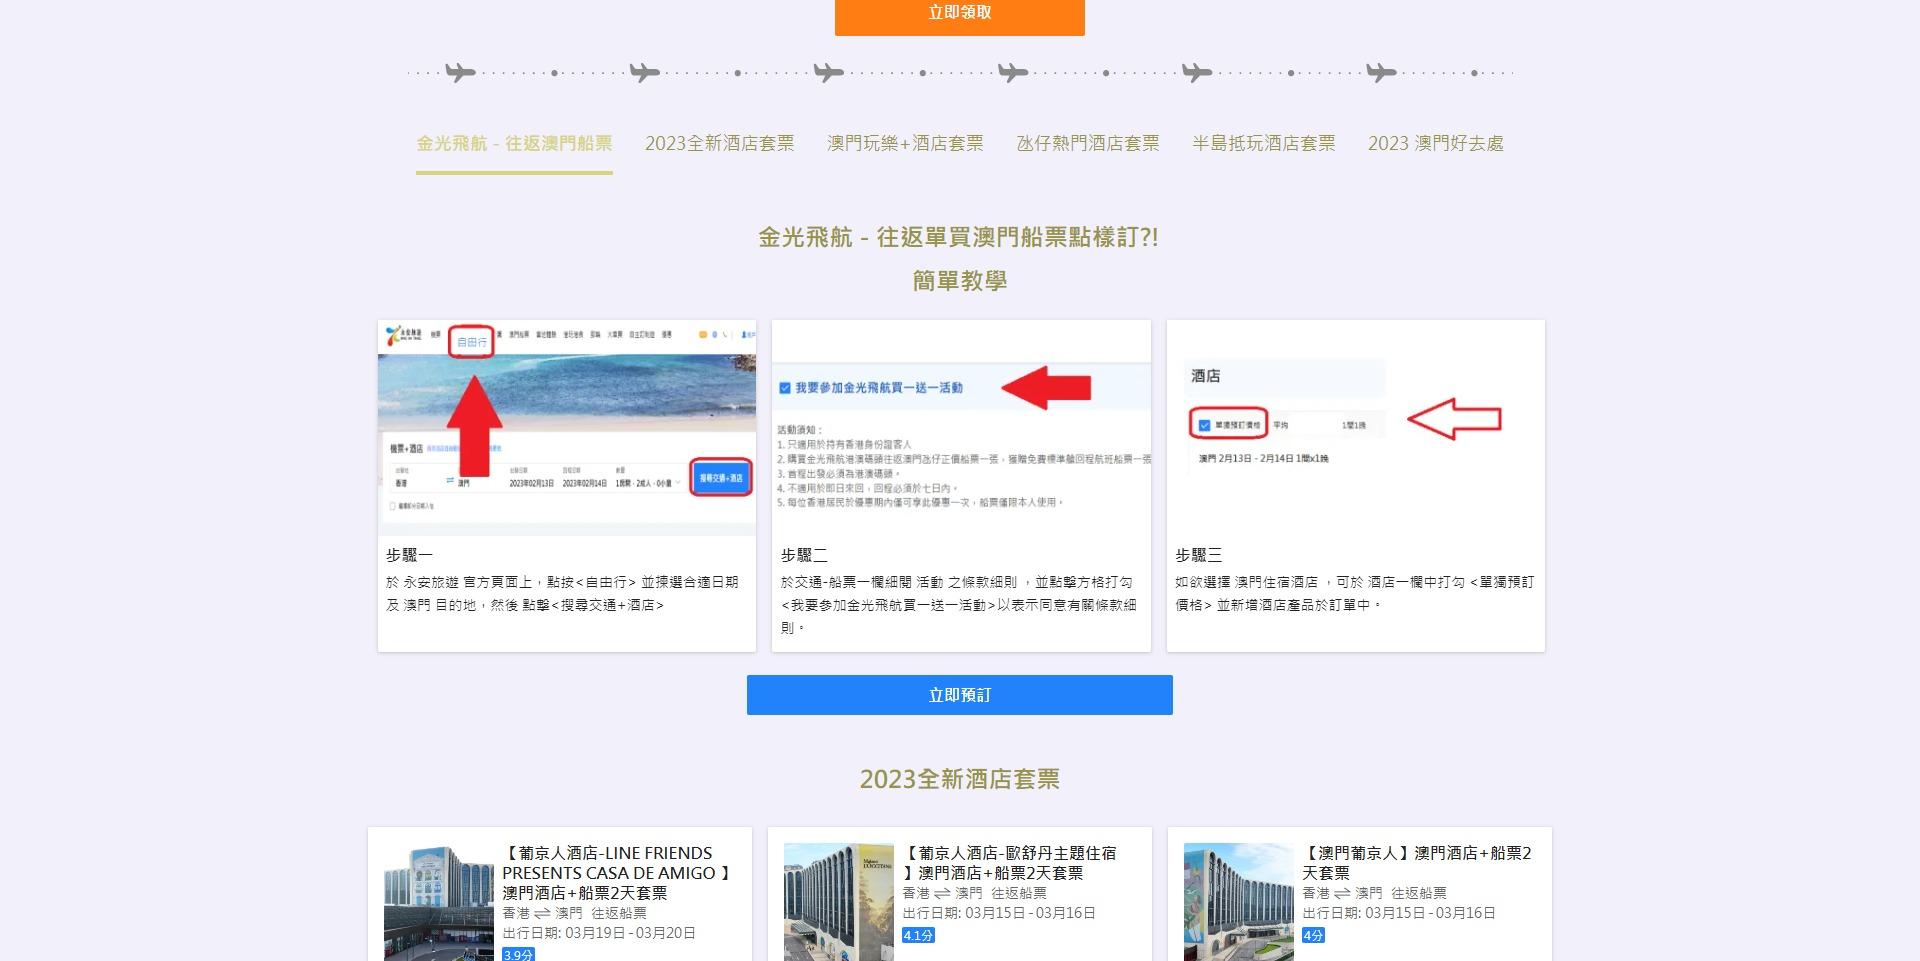Expand the 2成人·0小童 passenger count dropdown
The height and width of the screenshot is (961, 1920).
coord(646,484)
